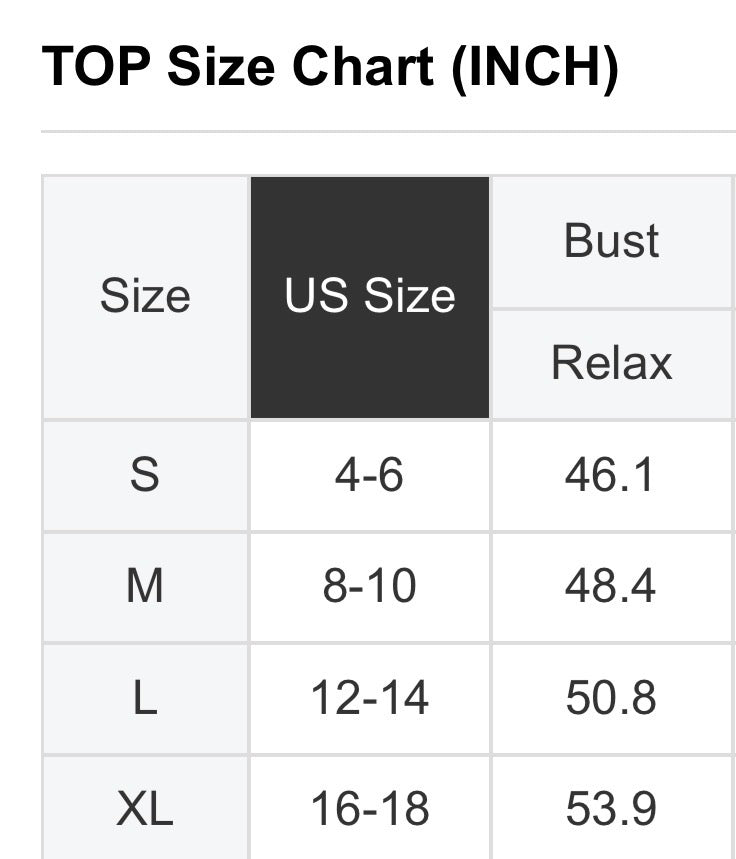Click the 12-14 US size cell
736x859 pixels.
370,698
